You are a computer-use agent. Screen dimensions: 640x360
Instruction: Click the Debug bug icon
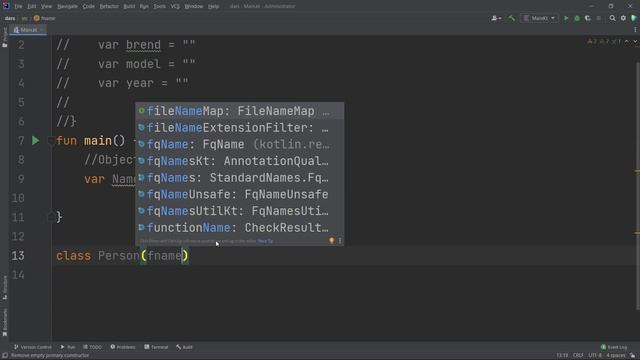(x=577, y=18)
